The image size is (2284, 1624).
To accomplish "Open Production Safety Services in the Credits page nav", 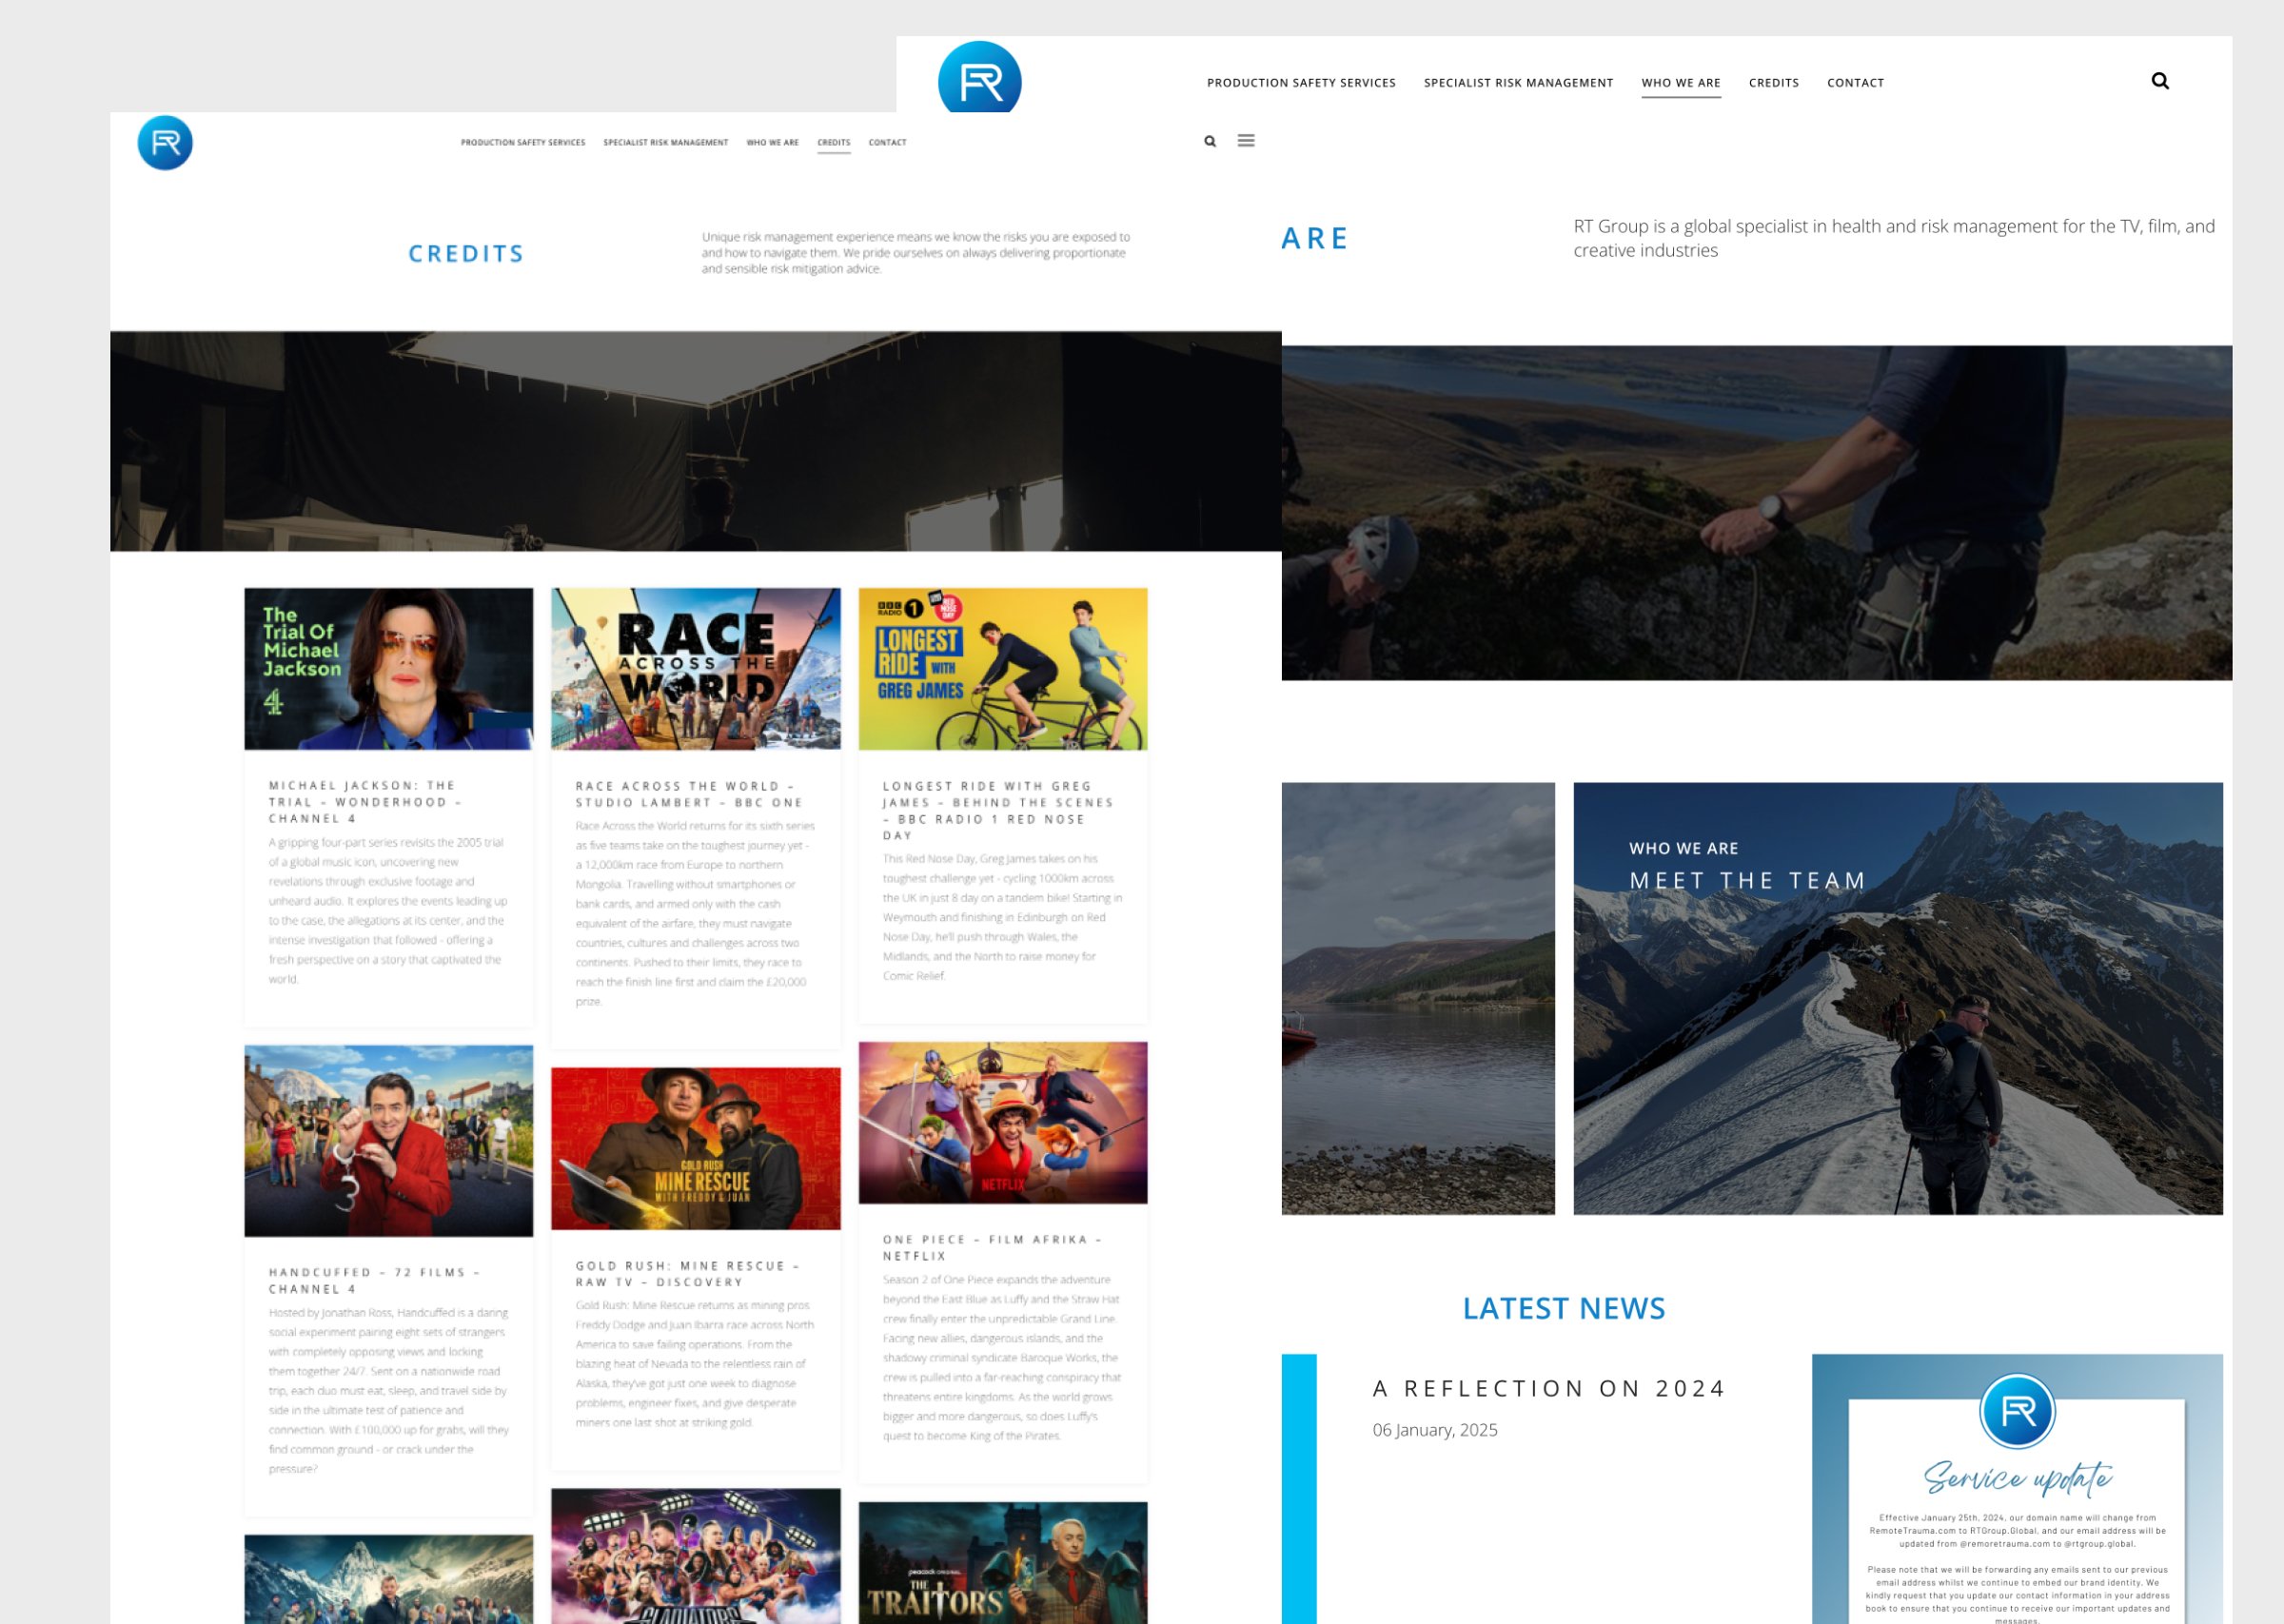I will [523, 143].
